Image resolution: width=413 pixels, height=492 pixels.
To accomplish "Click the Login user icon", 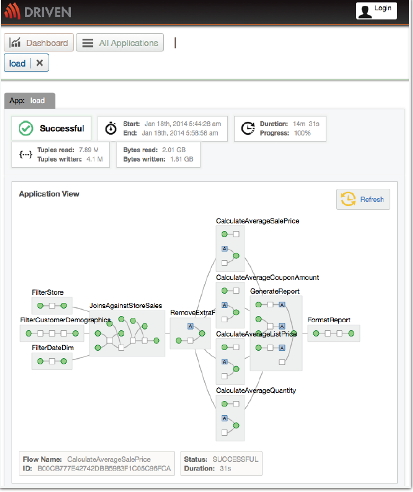I will point(365,11).
